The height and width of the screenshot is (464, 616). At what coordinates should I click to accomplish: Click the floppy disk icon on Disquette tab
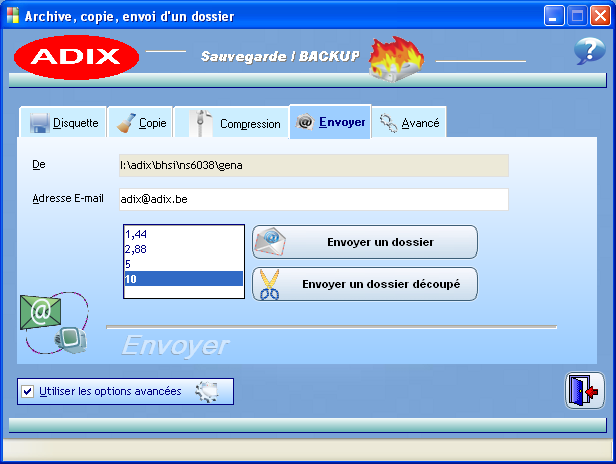click(40, 123)
